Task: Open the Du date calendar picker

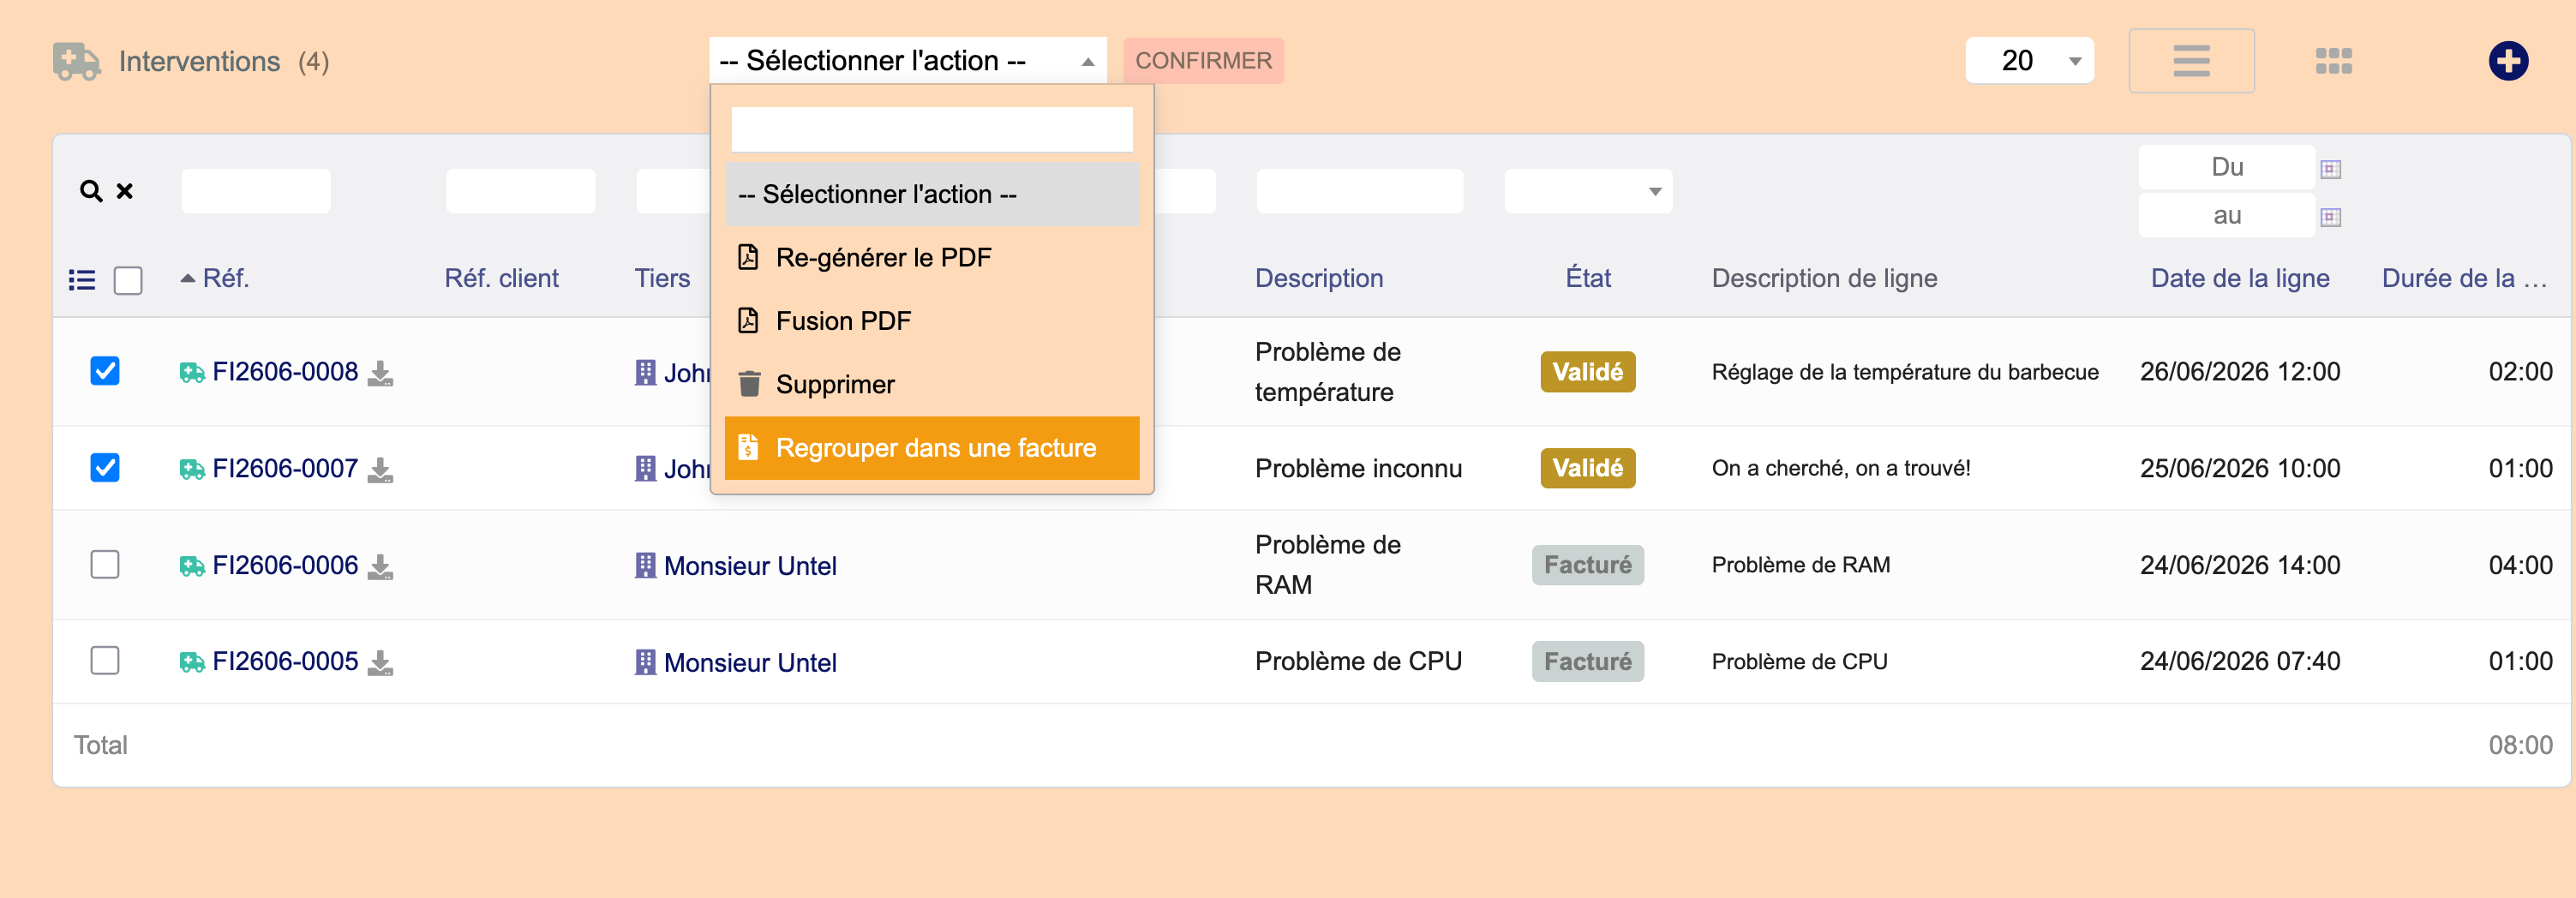Action: pos(2330,168)
